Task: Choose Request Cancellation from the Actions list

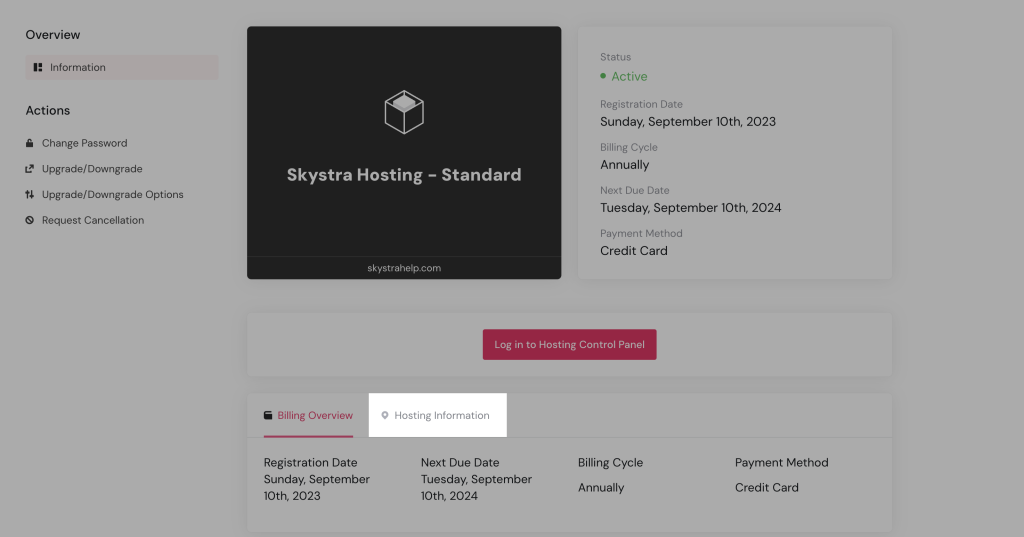Action: point(93,221)
